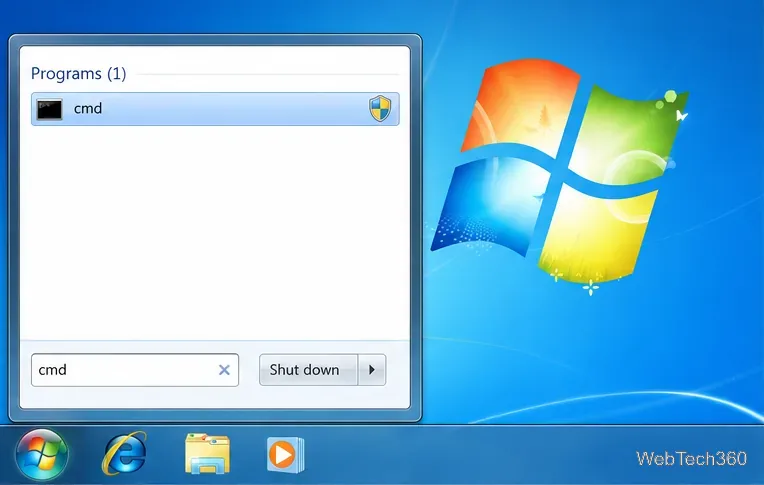Open Windows Media Player from taskbar
764x485 pixels.
point(286,455)
